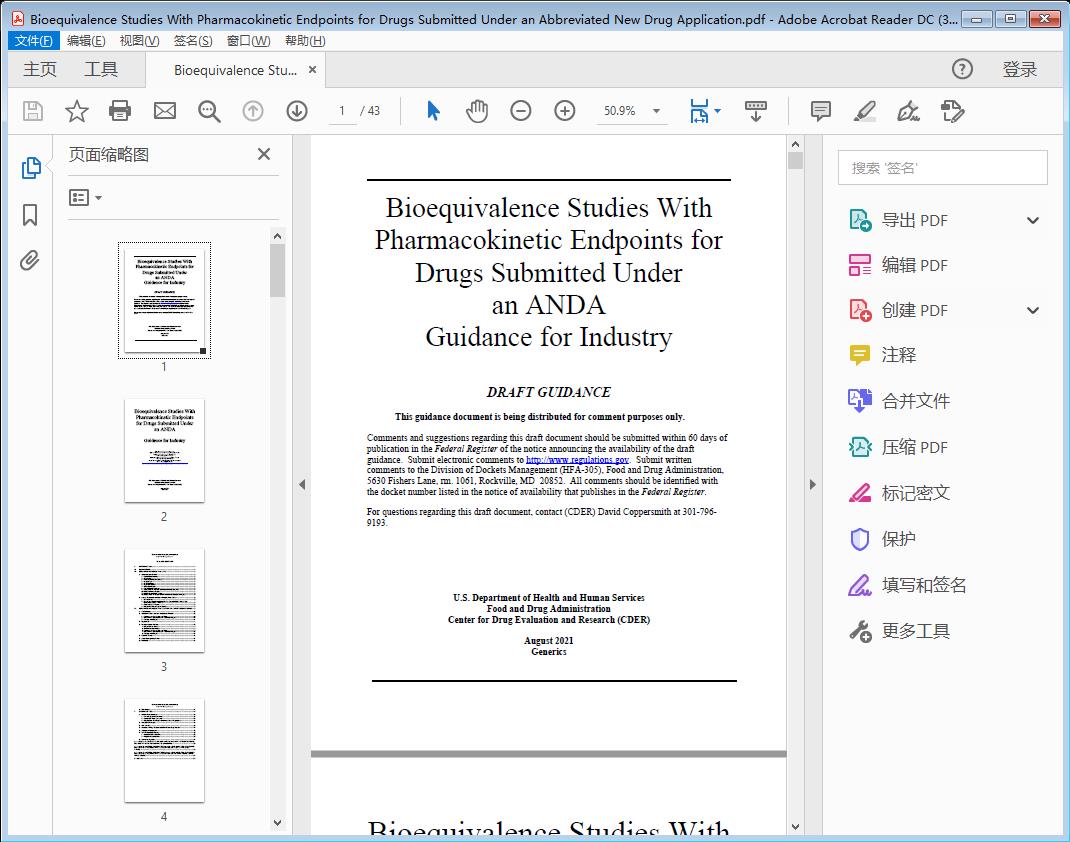Toggle the star favorites icon
This screenshot has height=842, width=1070.
click(x=76, y=111)
